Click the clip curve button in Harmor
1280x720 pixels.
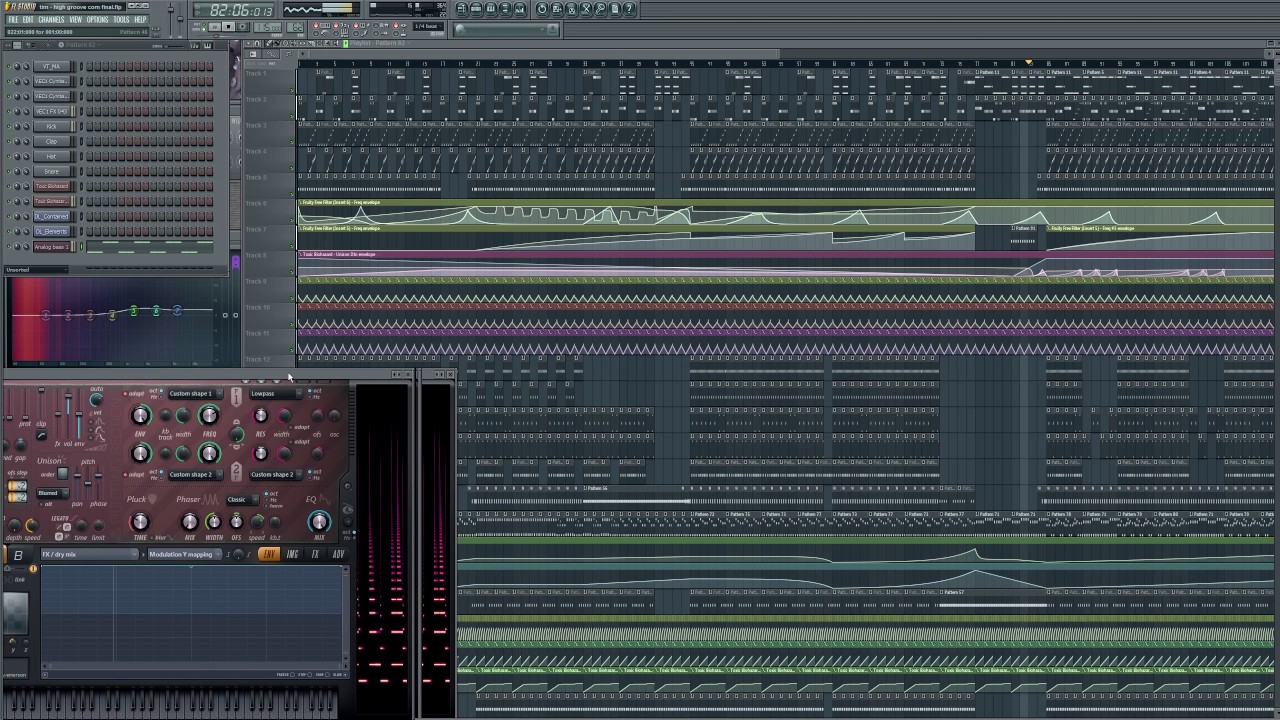click(x=42, y=434)
